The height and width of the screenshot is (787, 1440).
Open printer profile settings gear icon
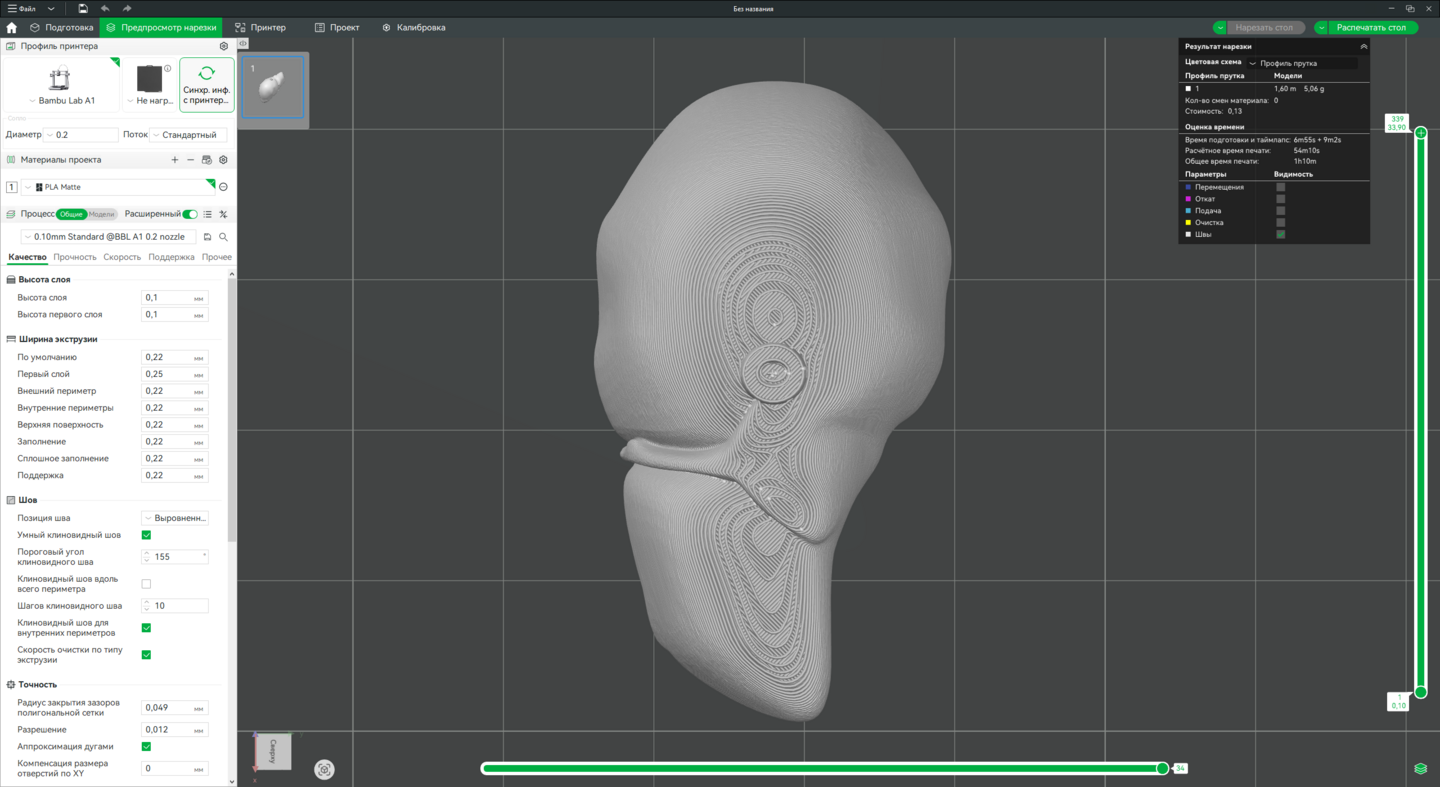pyautogui.click(x=223, y=46)
